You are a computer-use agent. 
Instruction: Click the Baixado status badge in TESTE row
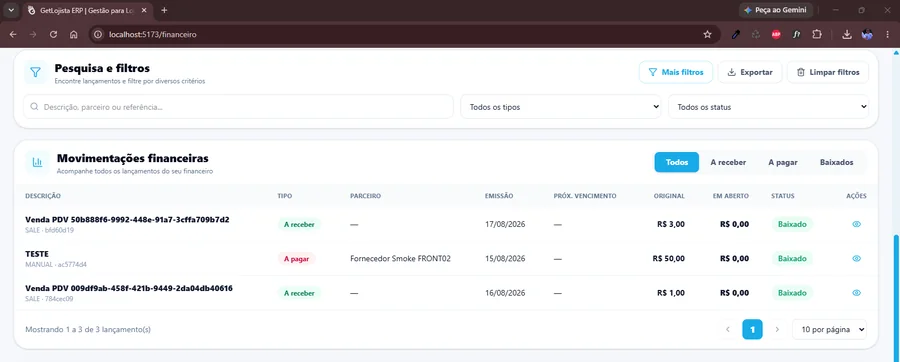(792, 259)
